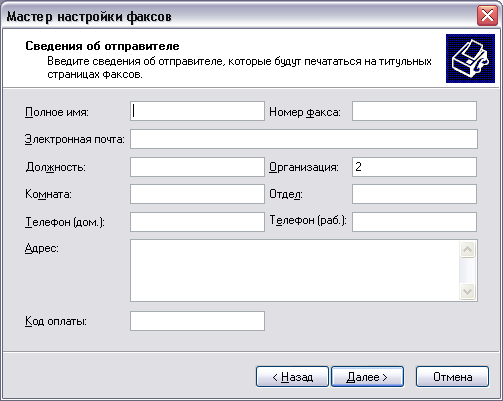Click the Полное имя input field
503x401 pixels.
point(197,111)
